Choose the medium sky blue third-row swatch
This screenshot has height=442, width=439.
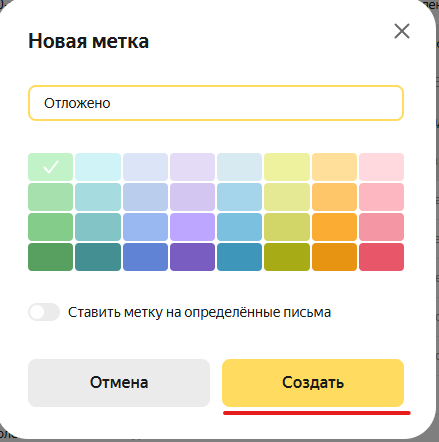point(239,227)
